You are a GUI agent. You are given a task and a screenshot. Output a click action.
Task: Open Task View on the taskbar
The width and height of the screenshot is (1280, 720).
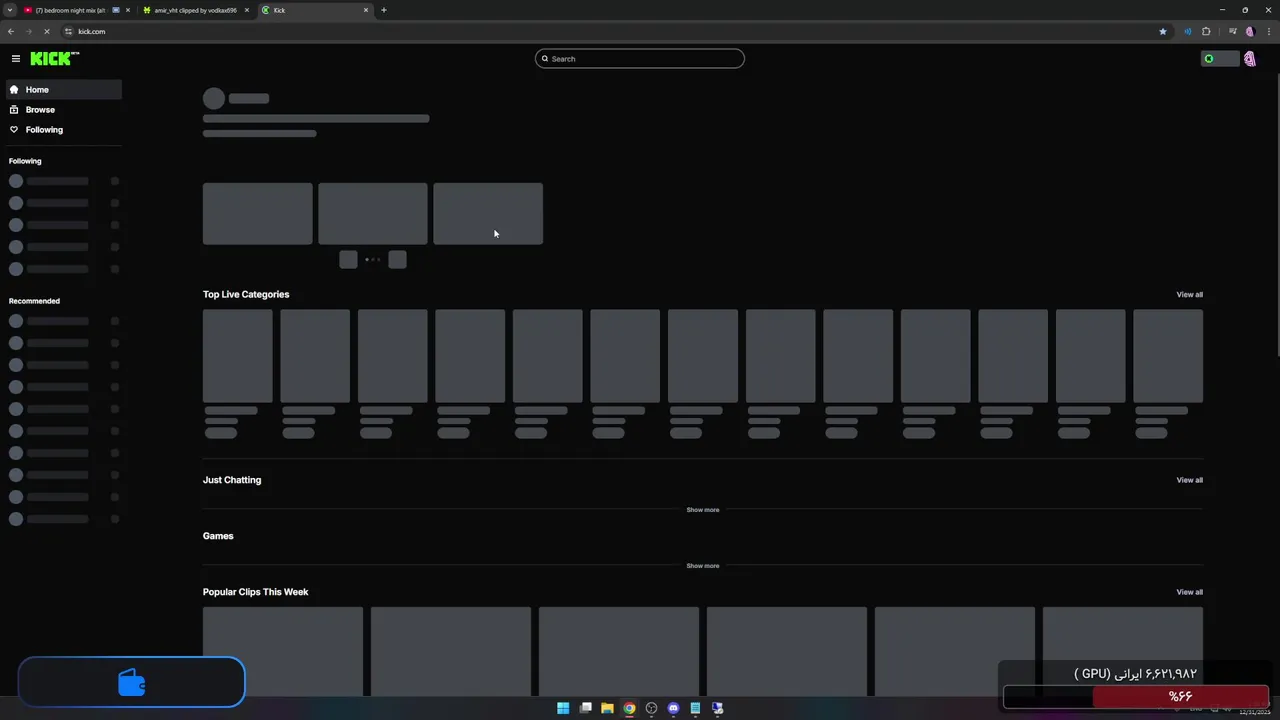[585, 708]
